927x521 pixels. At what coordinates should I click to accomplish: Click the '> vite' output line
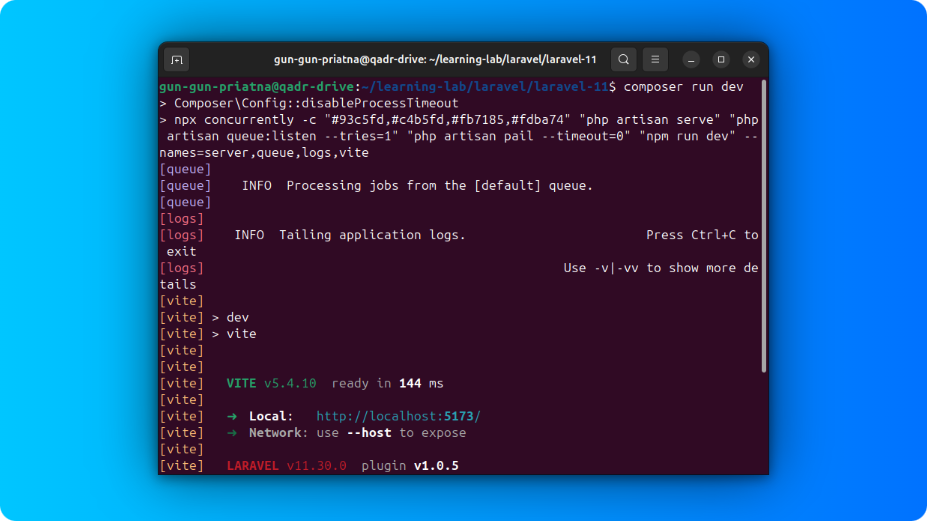pos(234,334)
